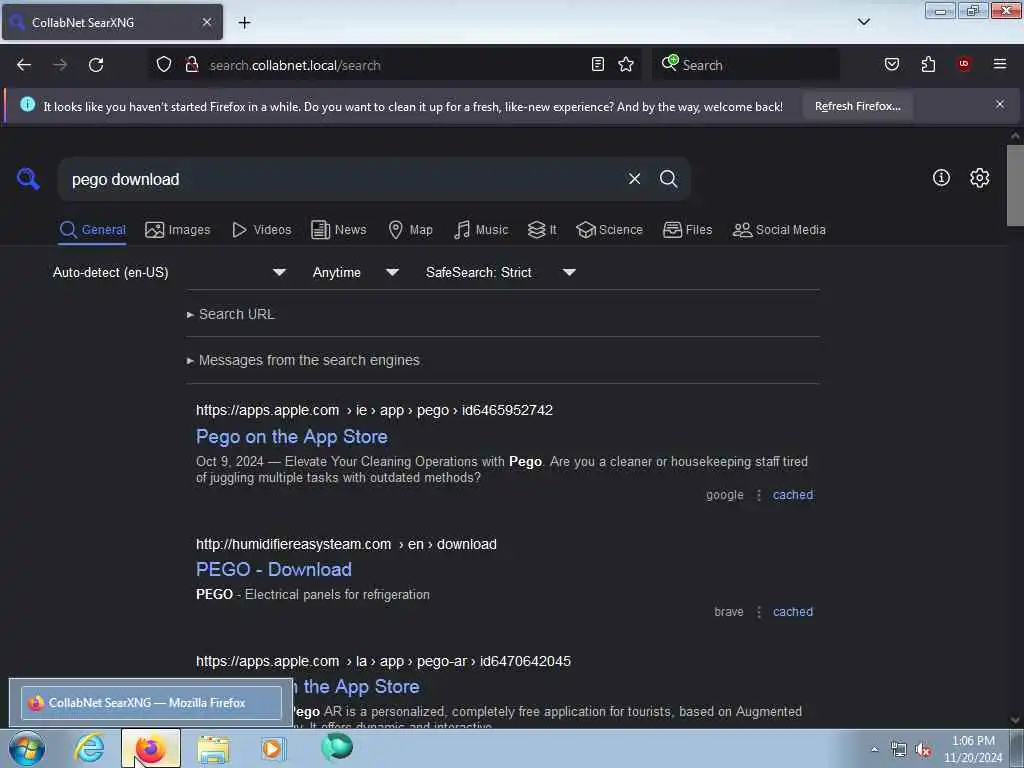Click the pego download search field
The width and height of the screenshot is (1024, 768).
pyautogui.click(x=340, y=179)
